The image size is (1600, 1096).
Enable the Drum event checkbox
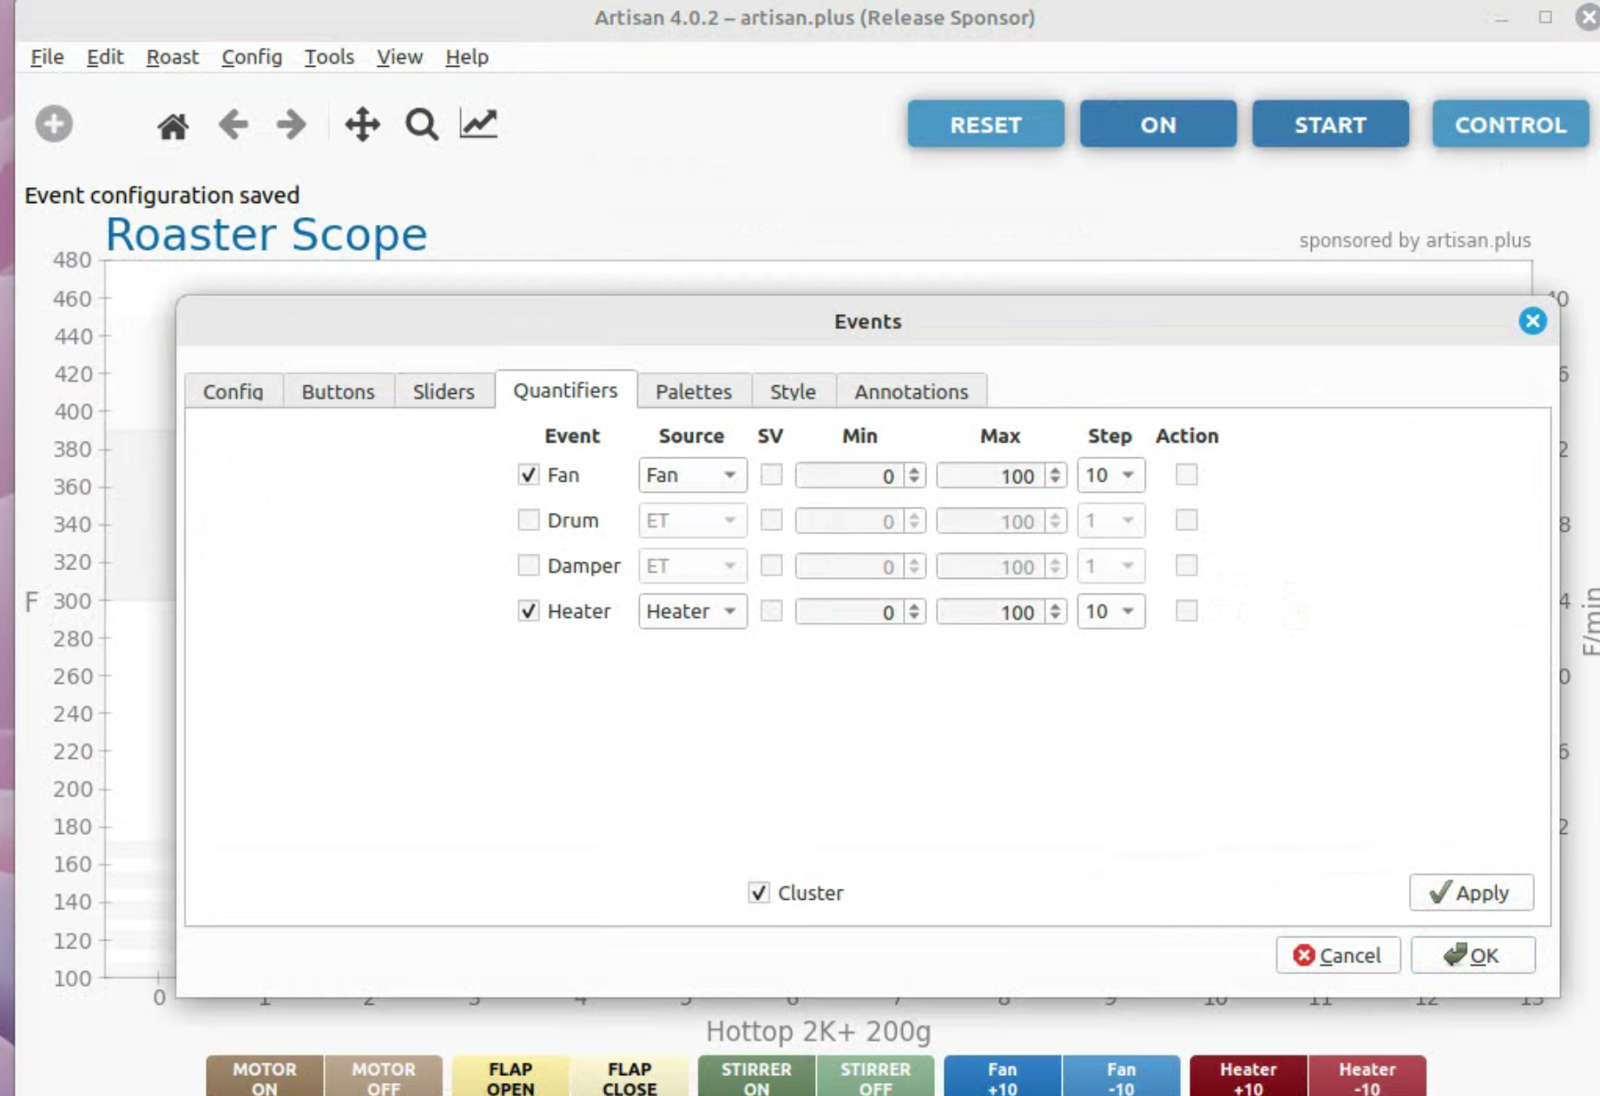click(529, 520)
